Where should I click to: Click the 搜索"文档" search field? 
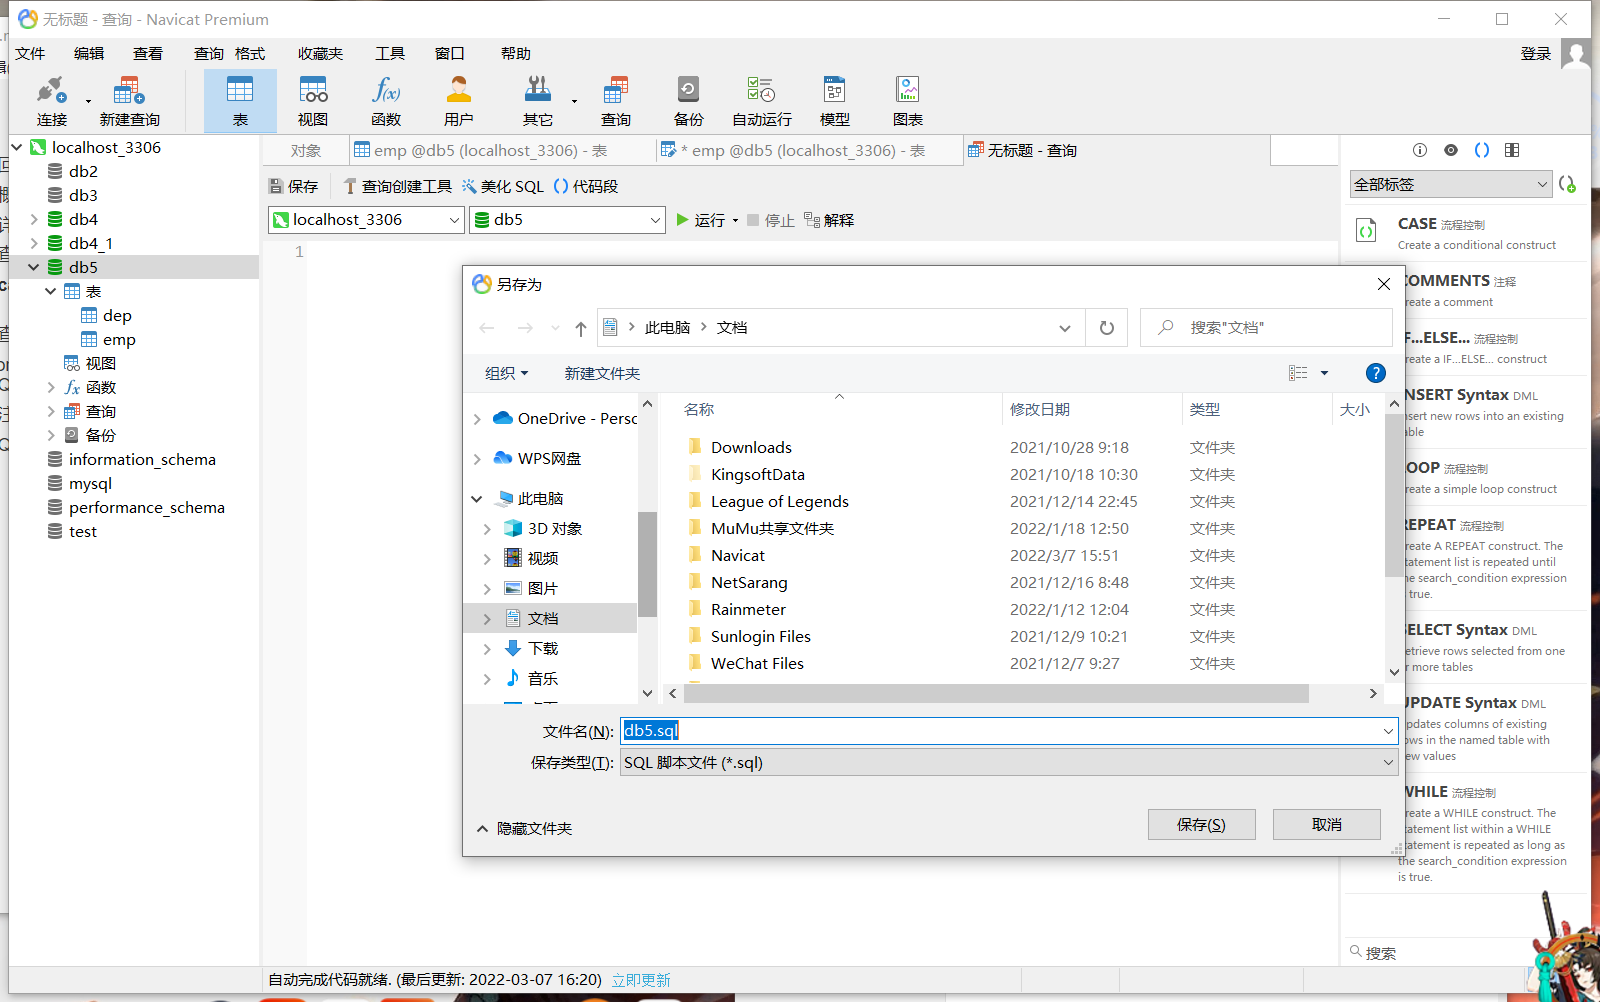coord(1266,328)
